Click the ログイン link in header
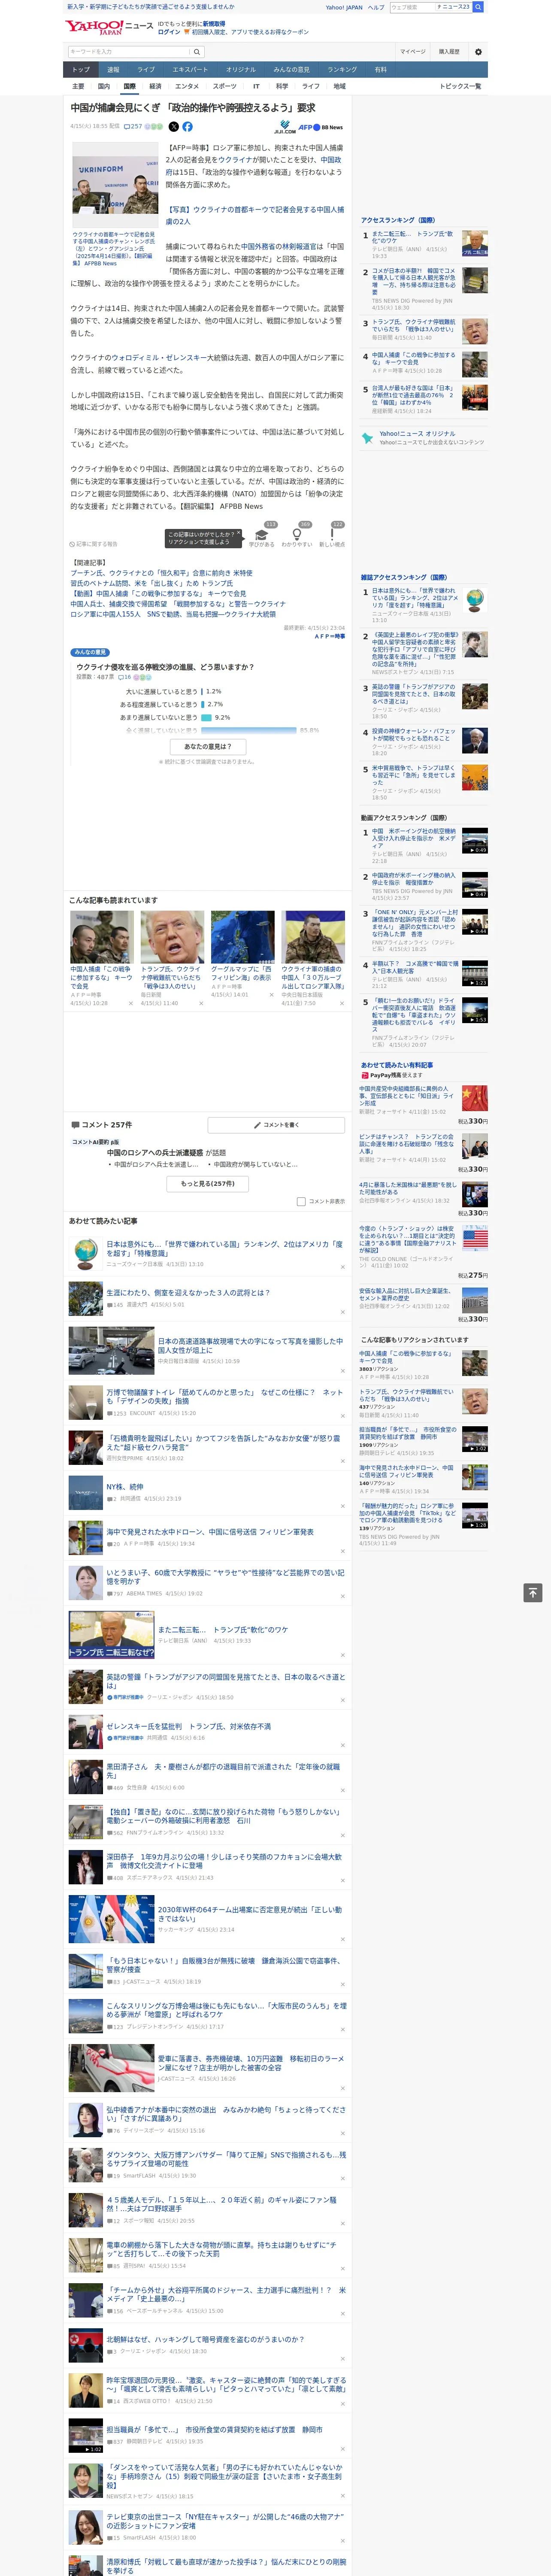This screenshot has height=2576, width=551. [169, 32]
